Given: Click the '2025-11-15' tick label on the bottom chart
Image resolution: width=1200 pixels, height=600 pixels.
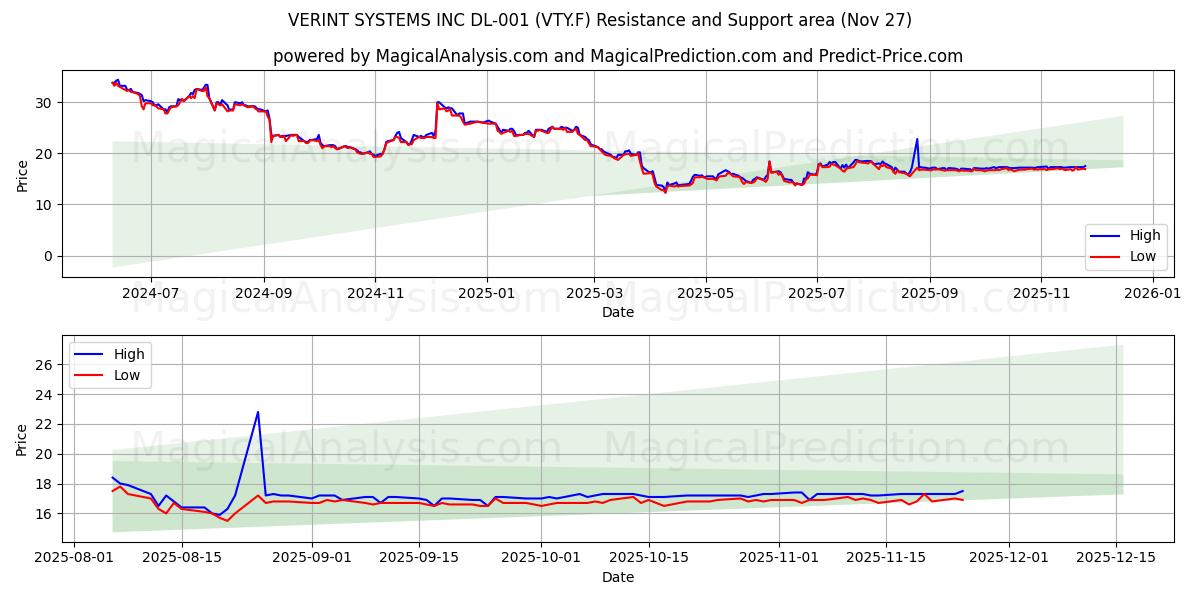Looking at the screenshot, I should (885, 558).
